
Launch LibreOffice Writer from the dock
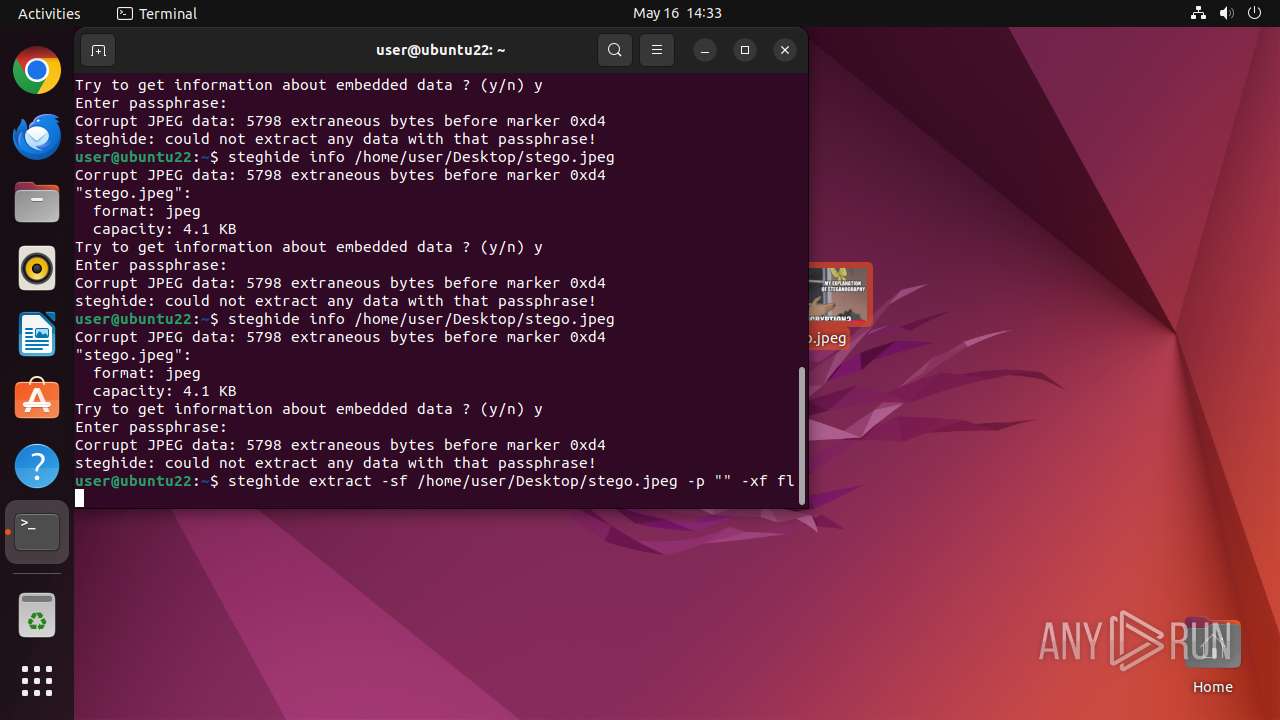(x=37, y=334)
